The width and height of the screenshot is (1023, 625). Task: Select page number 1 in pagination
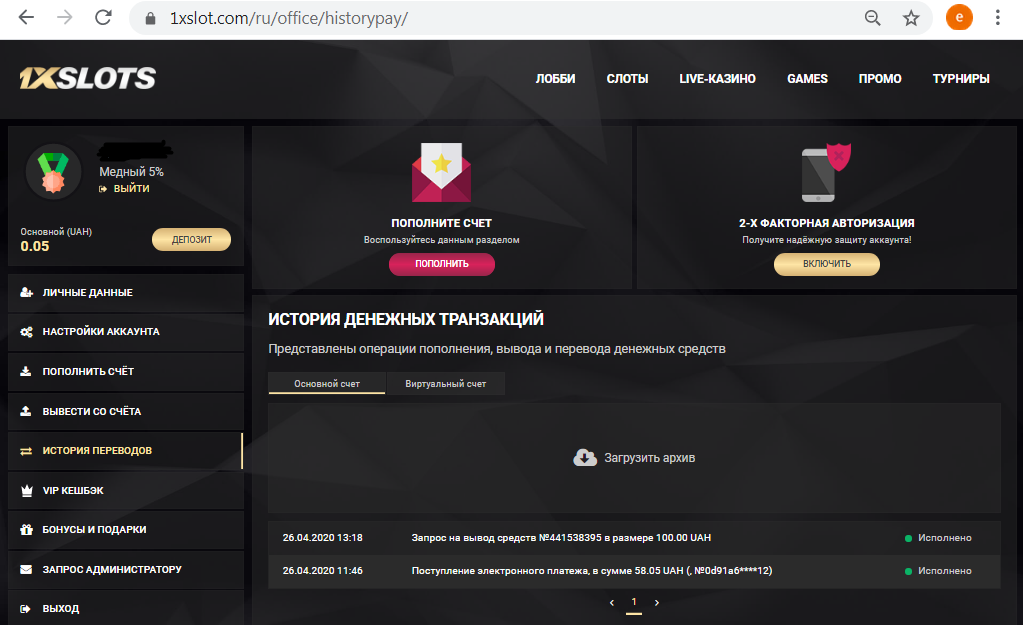click(634, 602)
